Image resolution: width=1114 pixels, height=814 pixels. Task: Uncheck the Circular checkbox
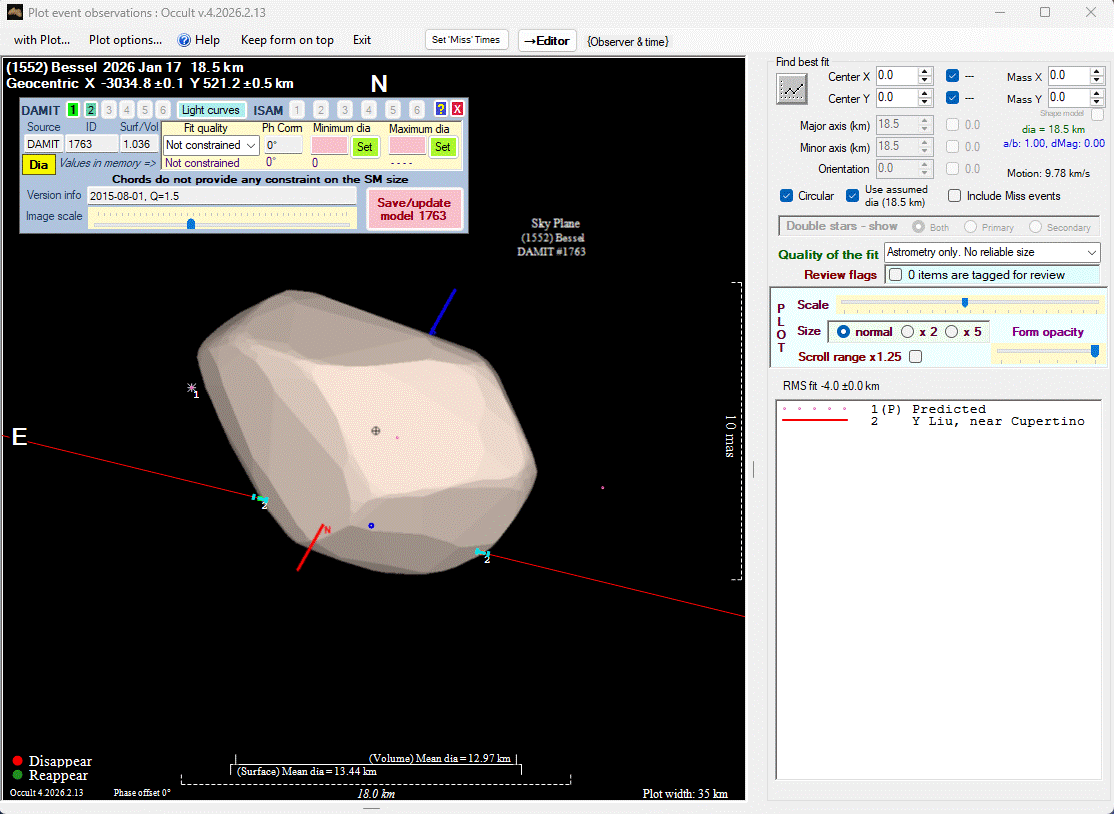click(787, 196)
